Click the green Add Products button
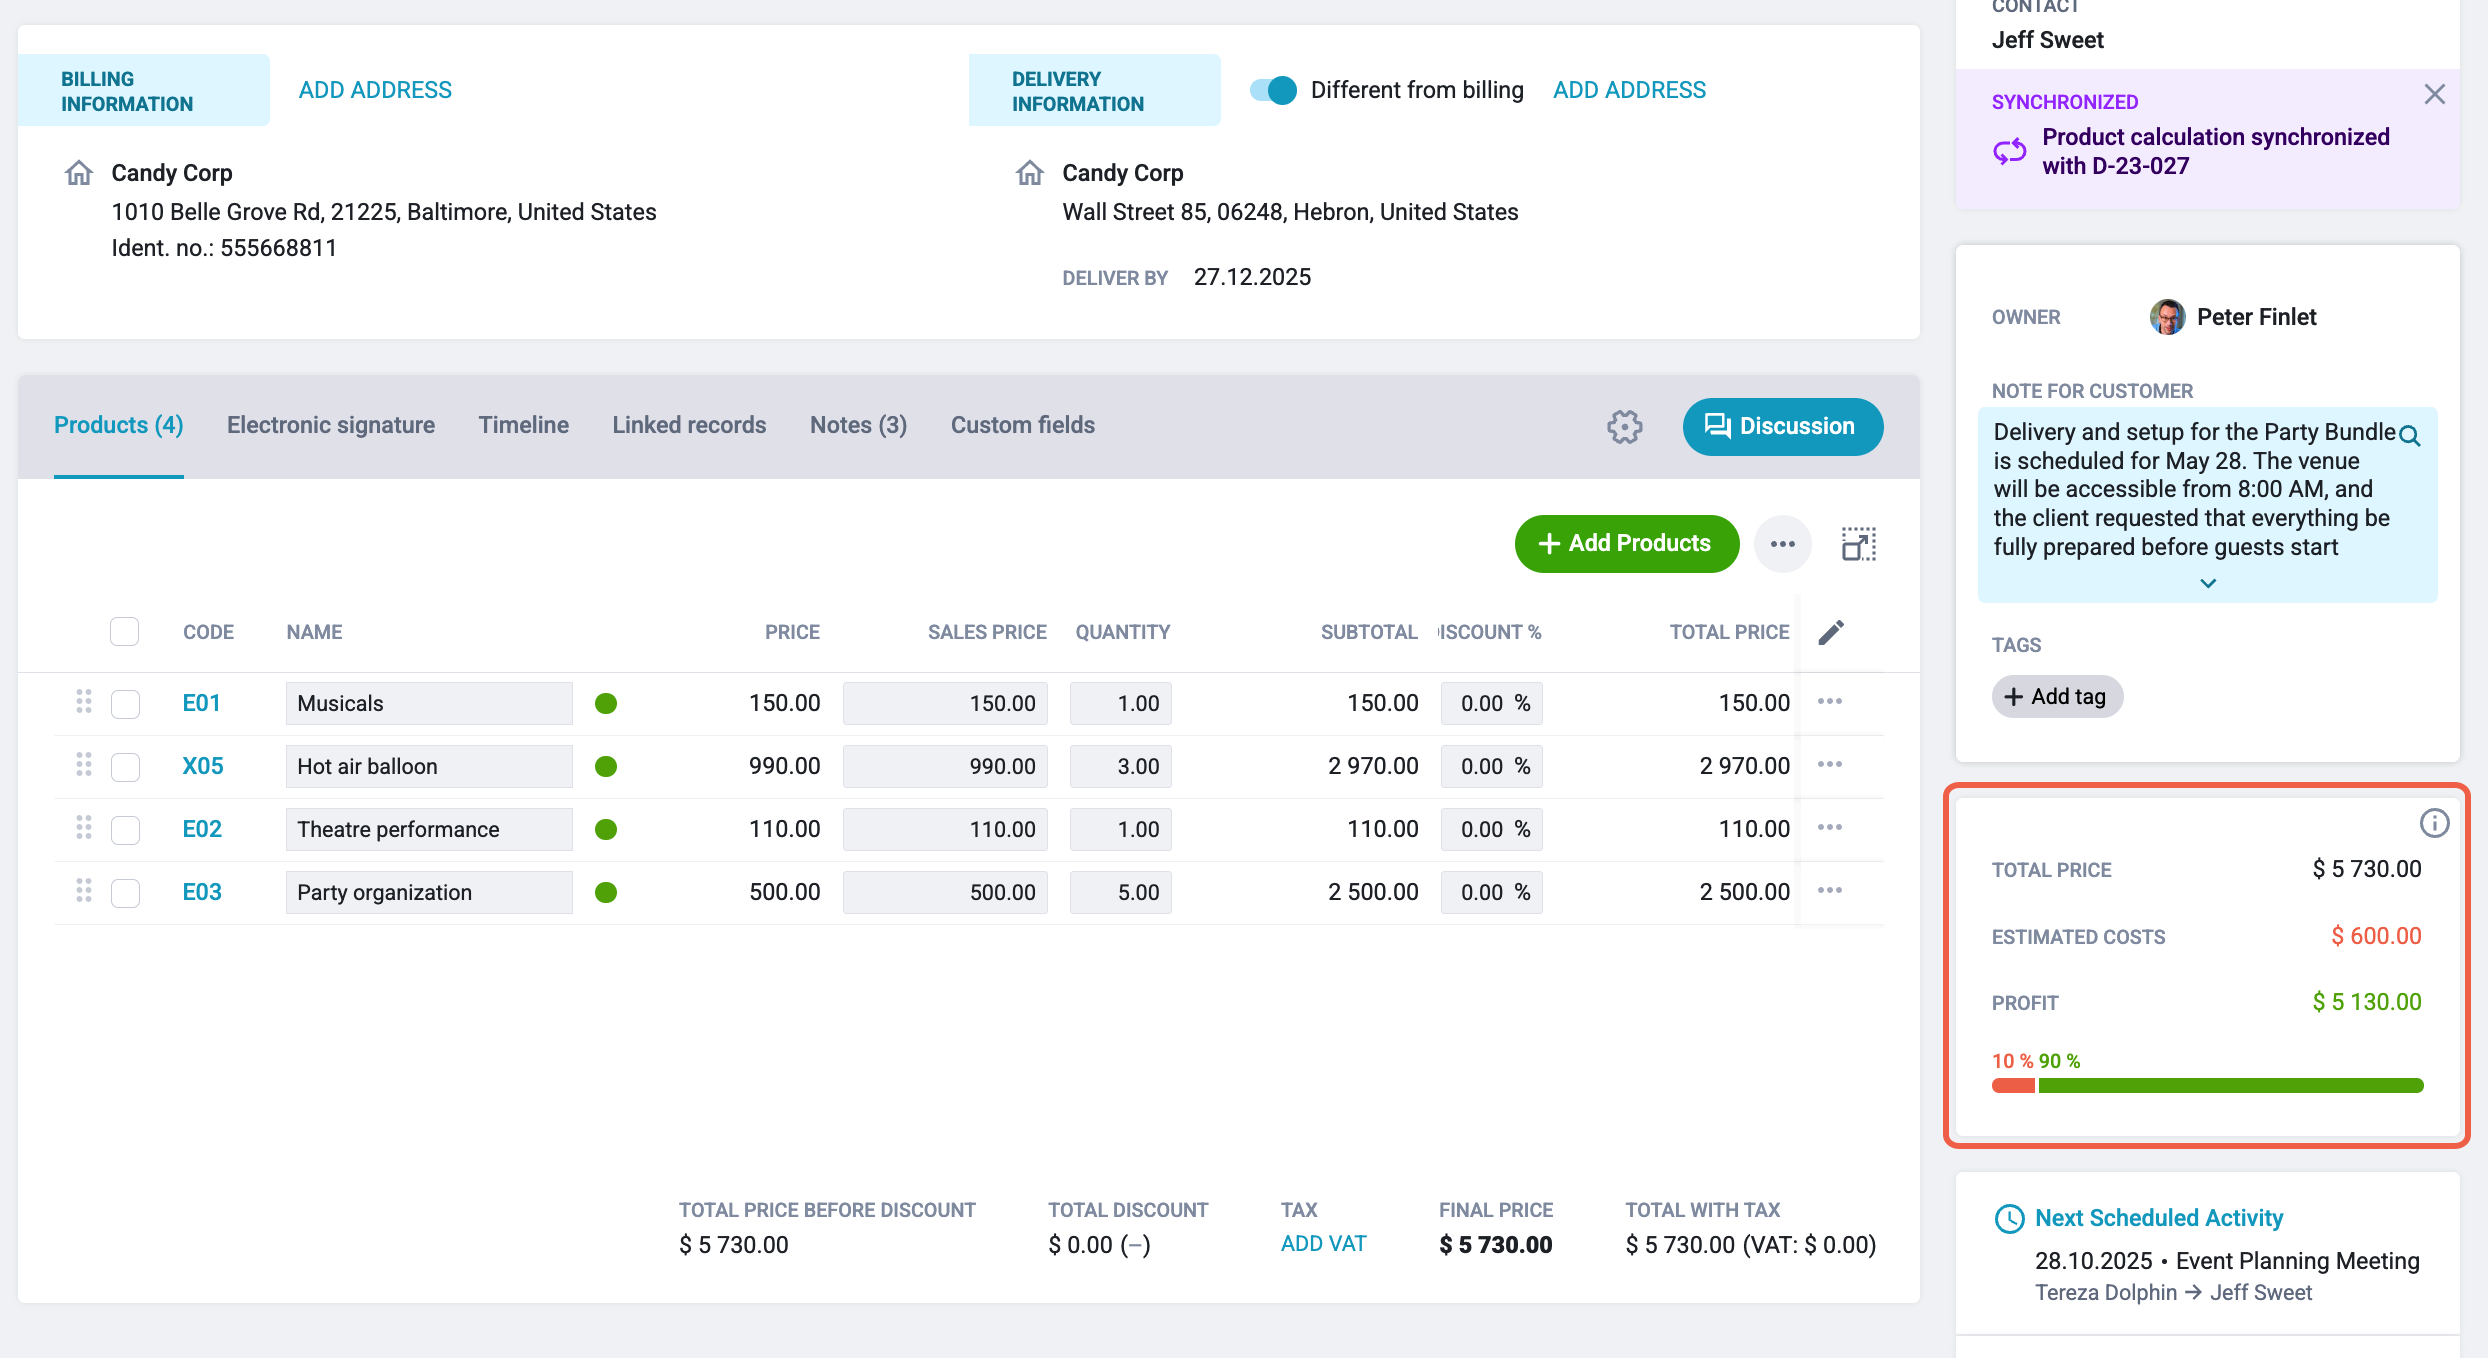 [1627, 544]
